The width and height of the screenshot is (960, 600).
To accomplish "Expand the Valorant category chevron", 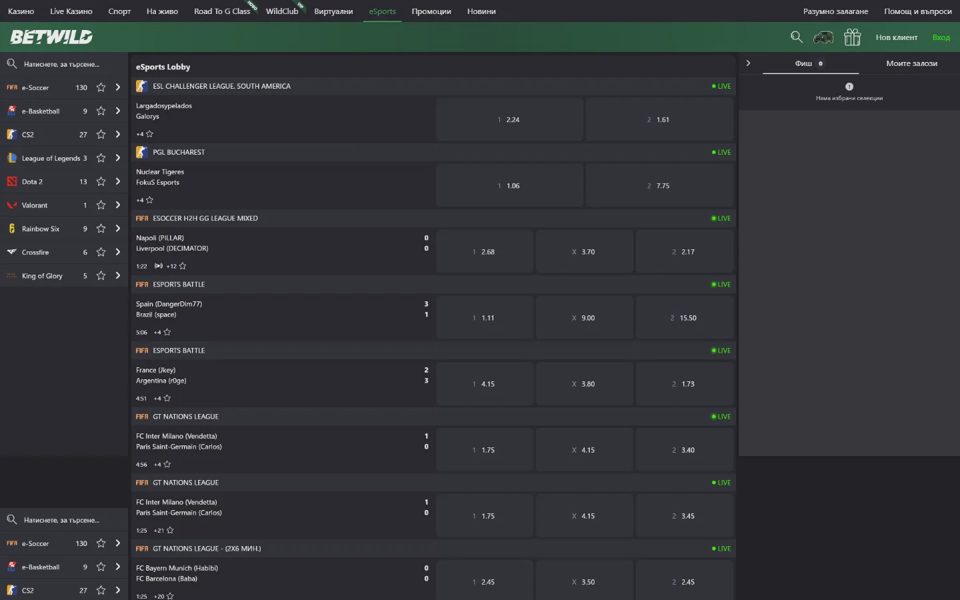I will (118, 205).
